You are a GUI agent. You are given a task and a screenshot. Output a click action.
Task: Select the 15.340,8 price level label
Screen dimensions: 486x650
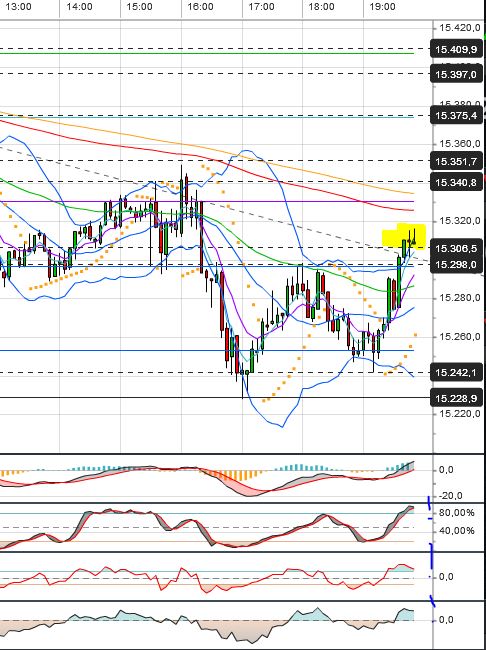coord(457,182)
